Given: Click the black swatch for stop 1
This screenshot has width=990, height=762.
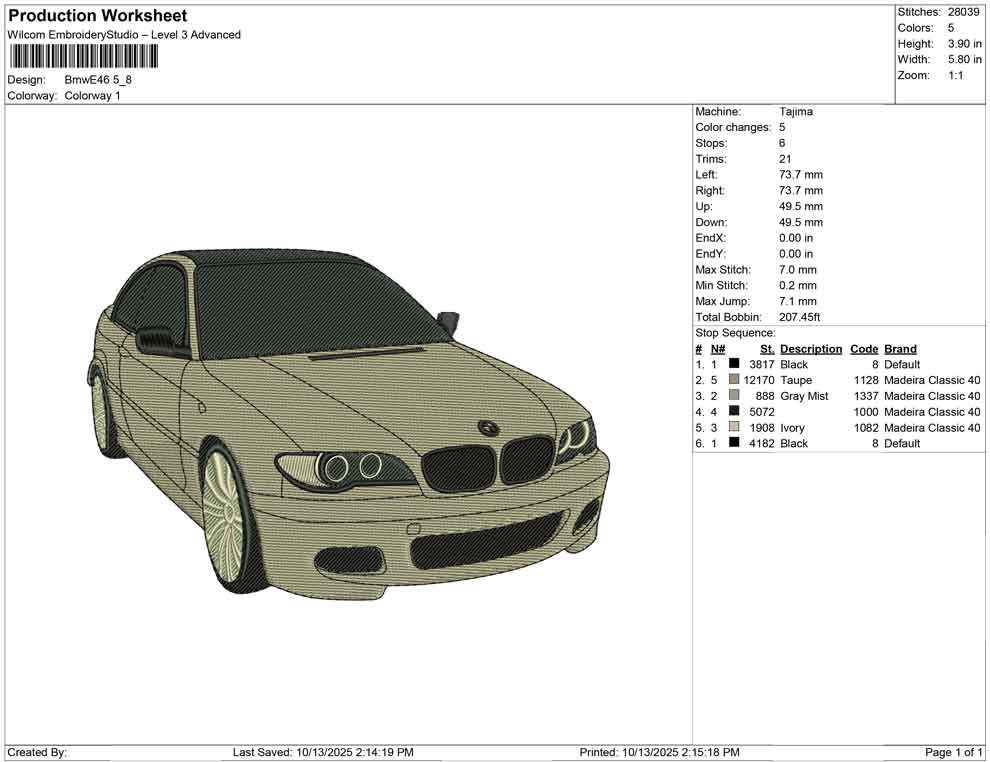Looking at the screenshot, I should click(734, 364).
